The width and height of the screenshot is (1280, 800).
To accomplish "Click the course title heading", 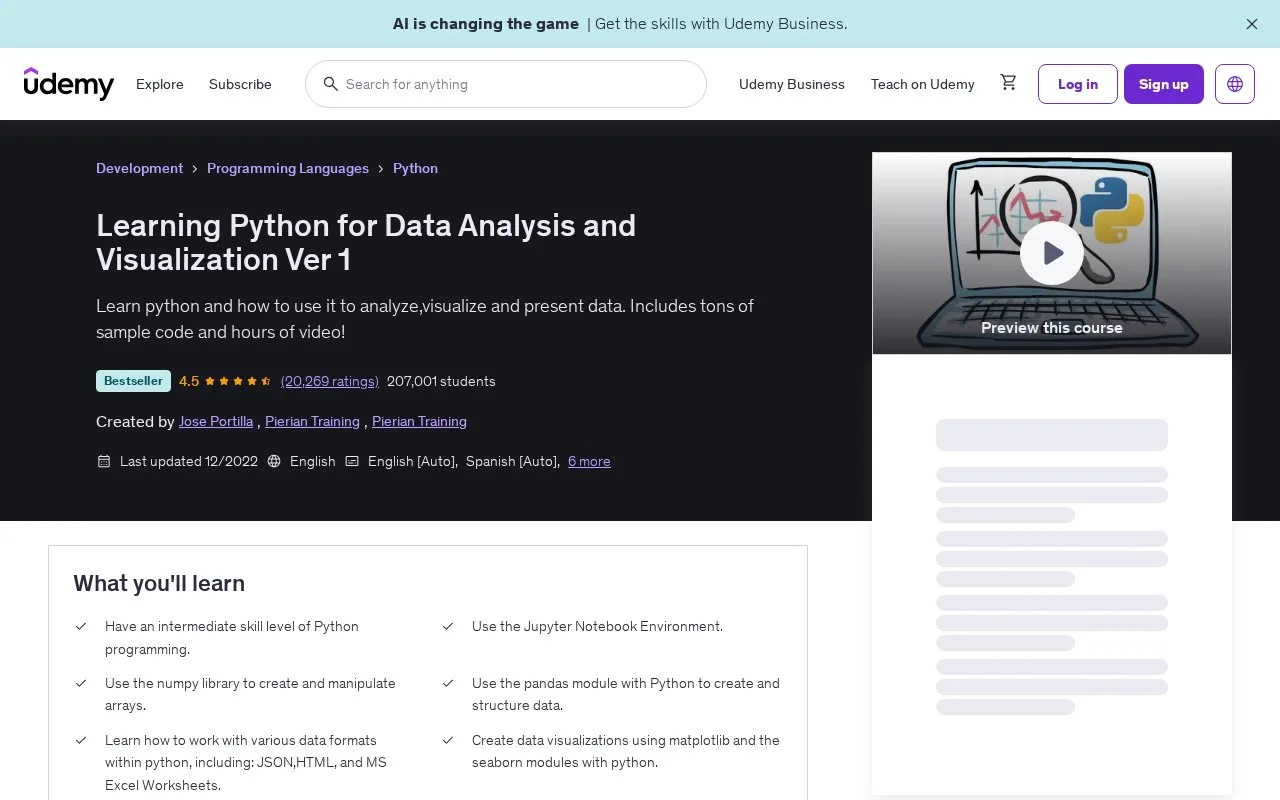I will coord(366,242).
